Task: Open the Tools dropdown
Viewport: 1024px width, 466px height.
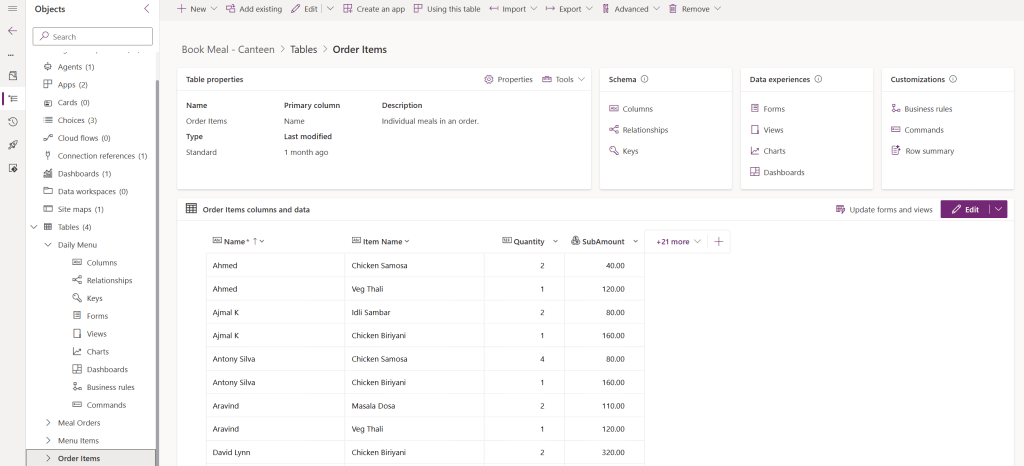Action: pyautogui.click(x=563, y=79)
